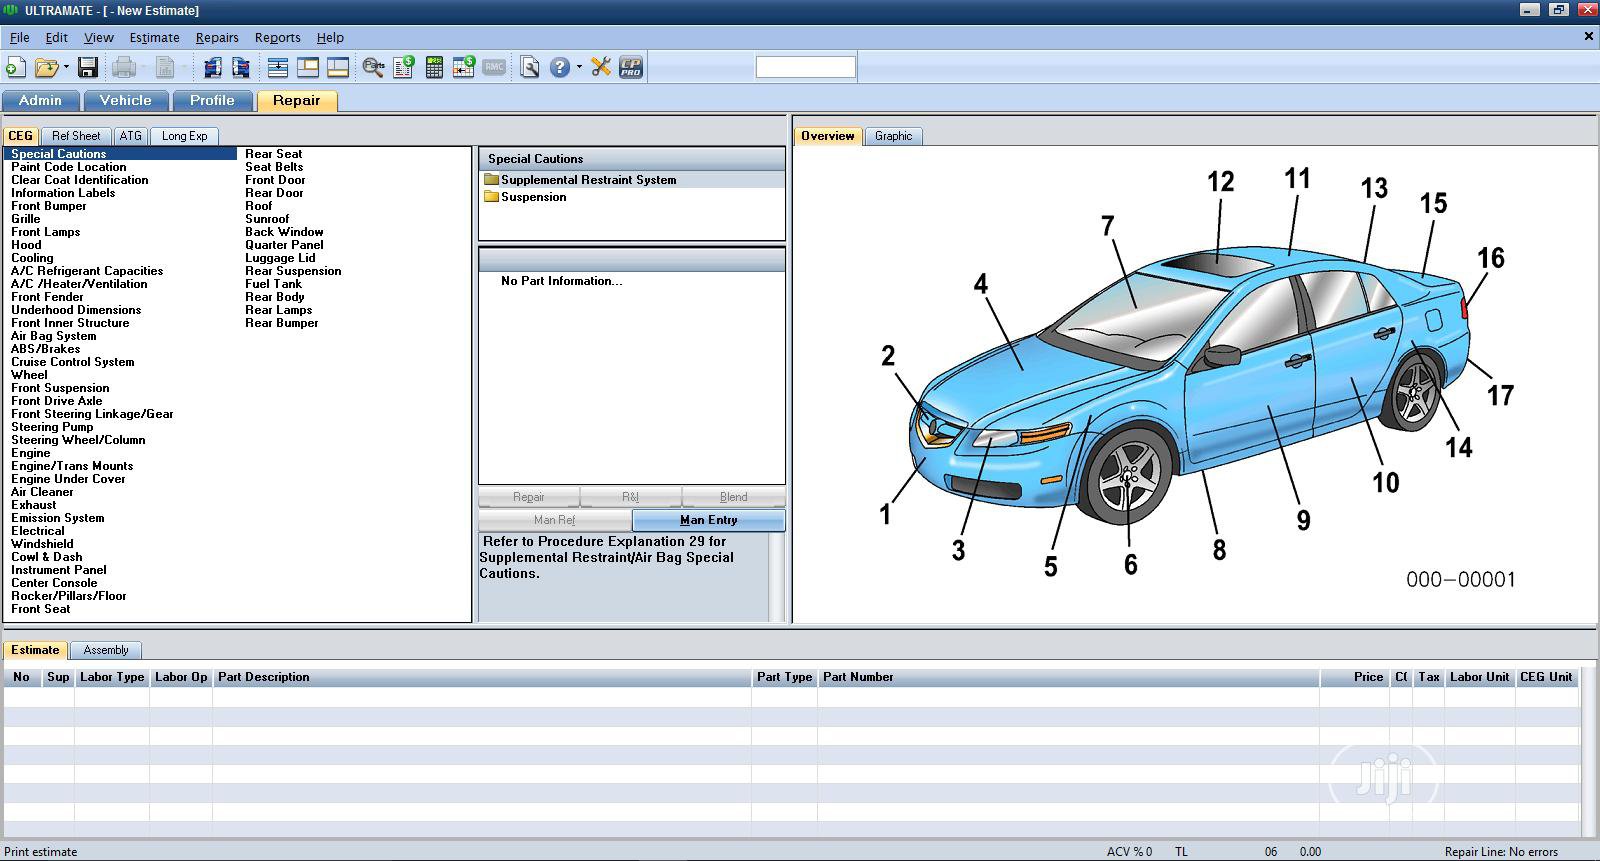Open the CP PRO toolbar icon
The width and height of the screenshot is (1600, 861).
pos(631,68)
